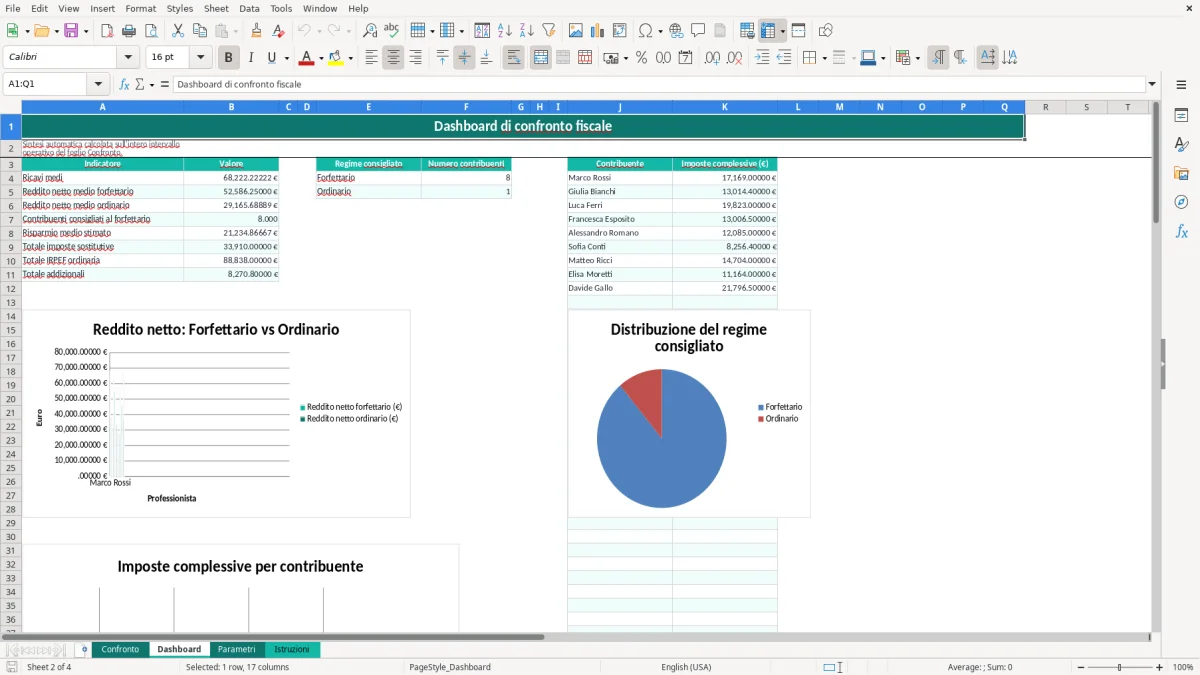Expand formula bar arrow
The height and width of the screenshot is (675, 1200).
coord(1152,84)
